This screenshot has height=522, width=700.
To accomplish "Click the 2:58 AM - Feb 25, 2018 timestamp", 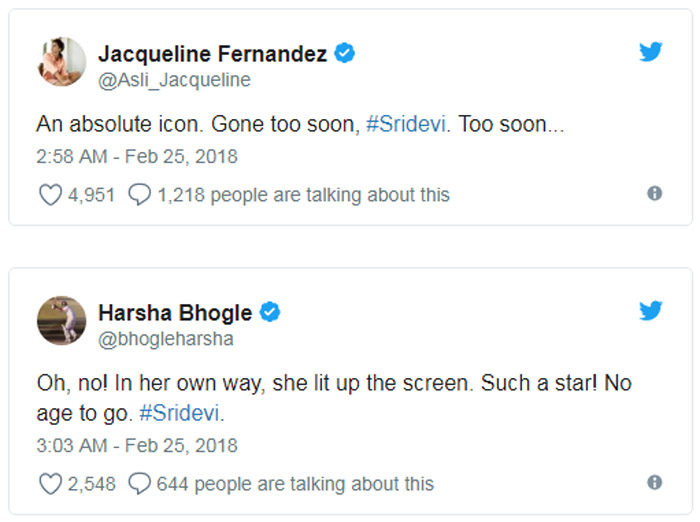I will (x=137, y=157).
